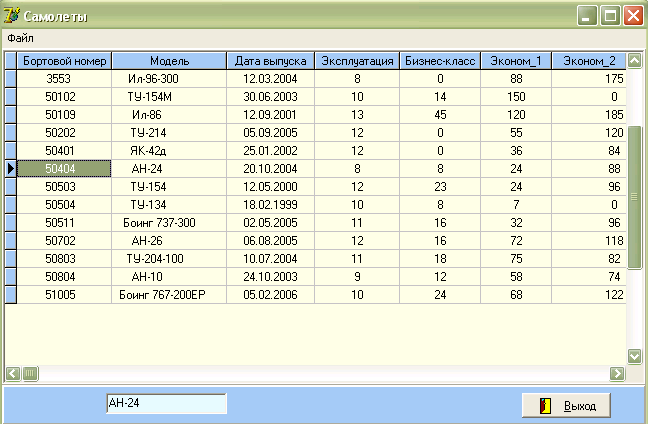Select the cell with board number 50511
Viewport: 648px width, 424px height.
(64, 222)
